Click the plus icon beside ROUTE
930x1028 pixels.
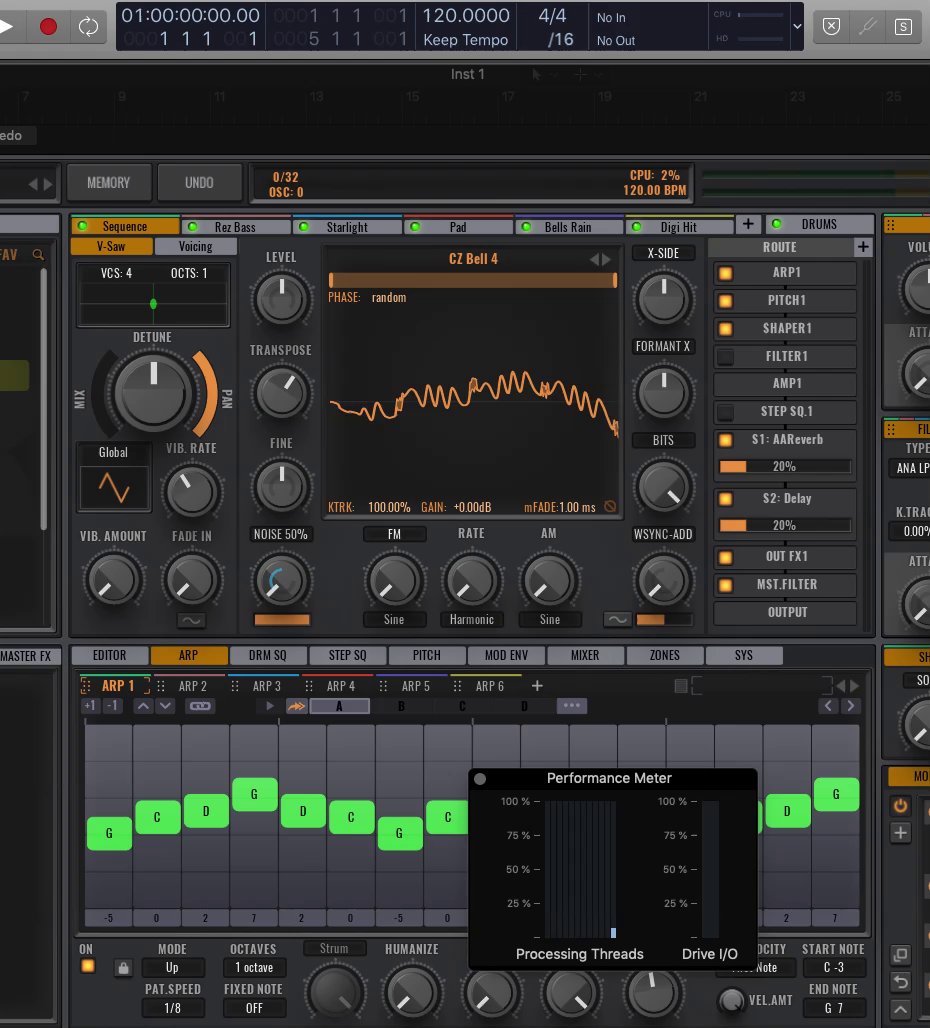(862, 247)
